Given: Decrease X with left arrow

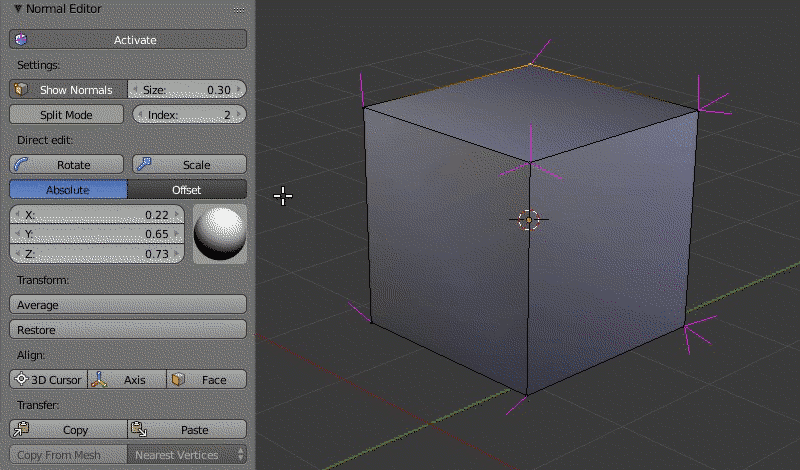Looking at the screenshot, I should pyautogui.click(x=17, y=214).
